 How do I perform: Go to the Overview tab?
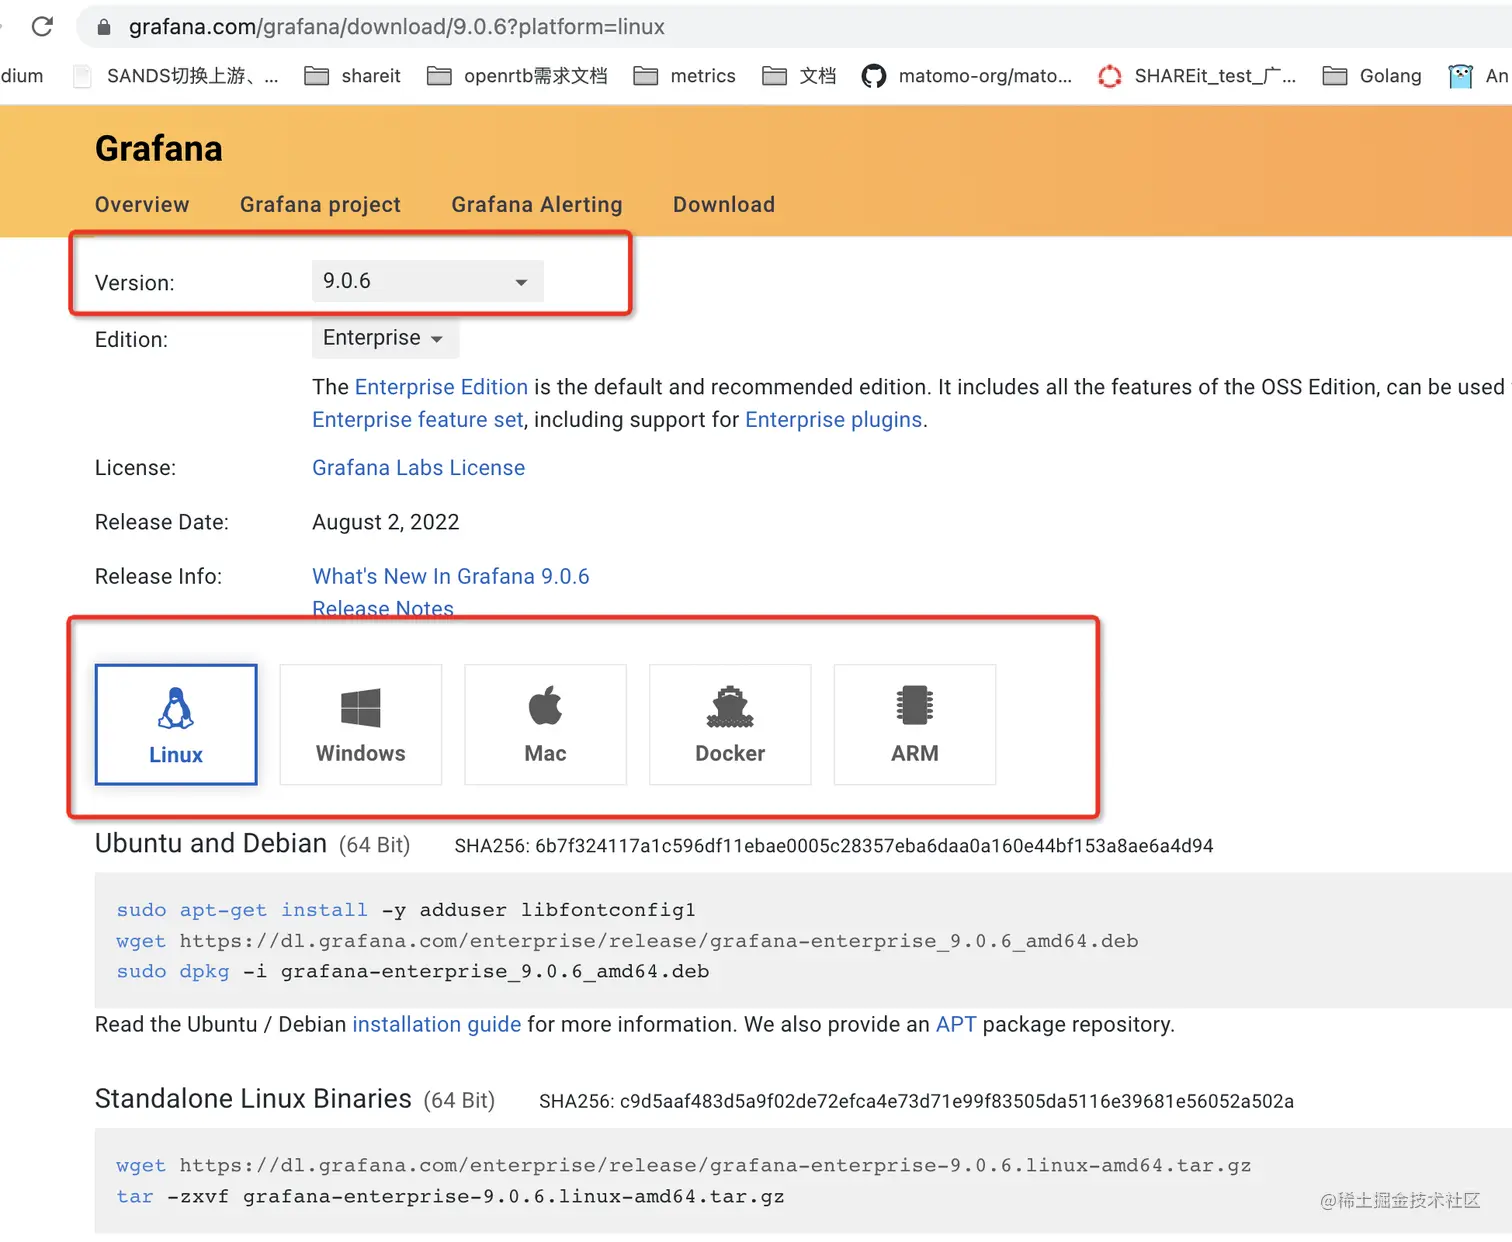(142, 205)
